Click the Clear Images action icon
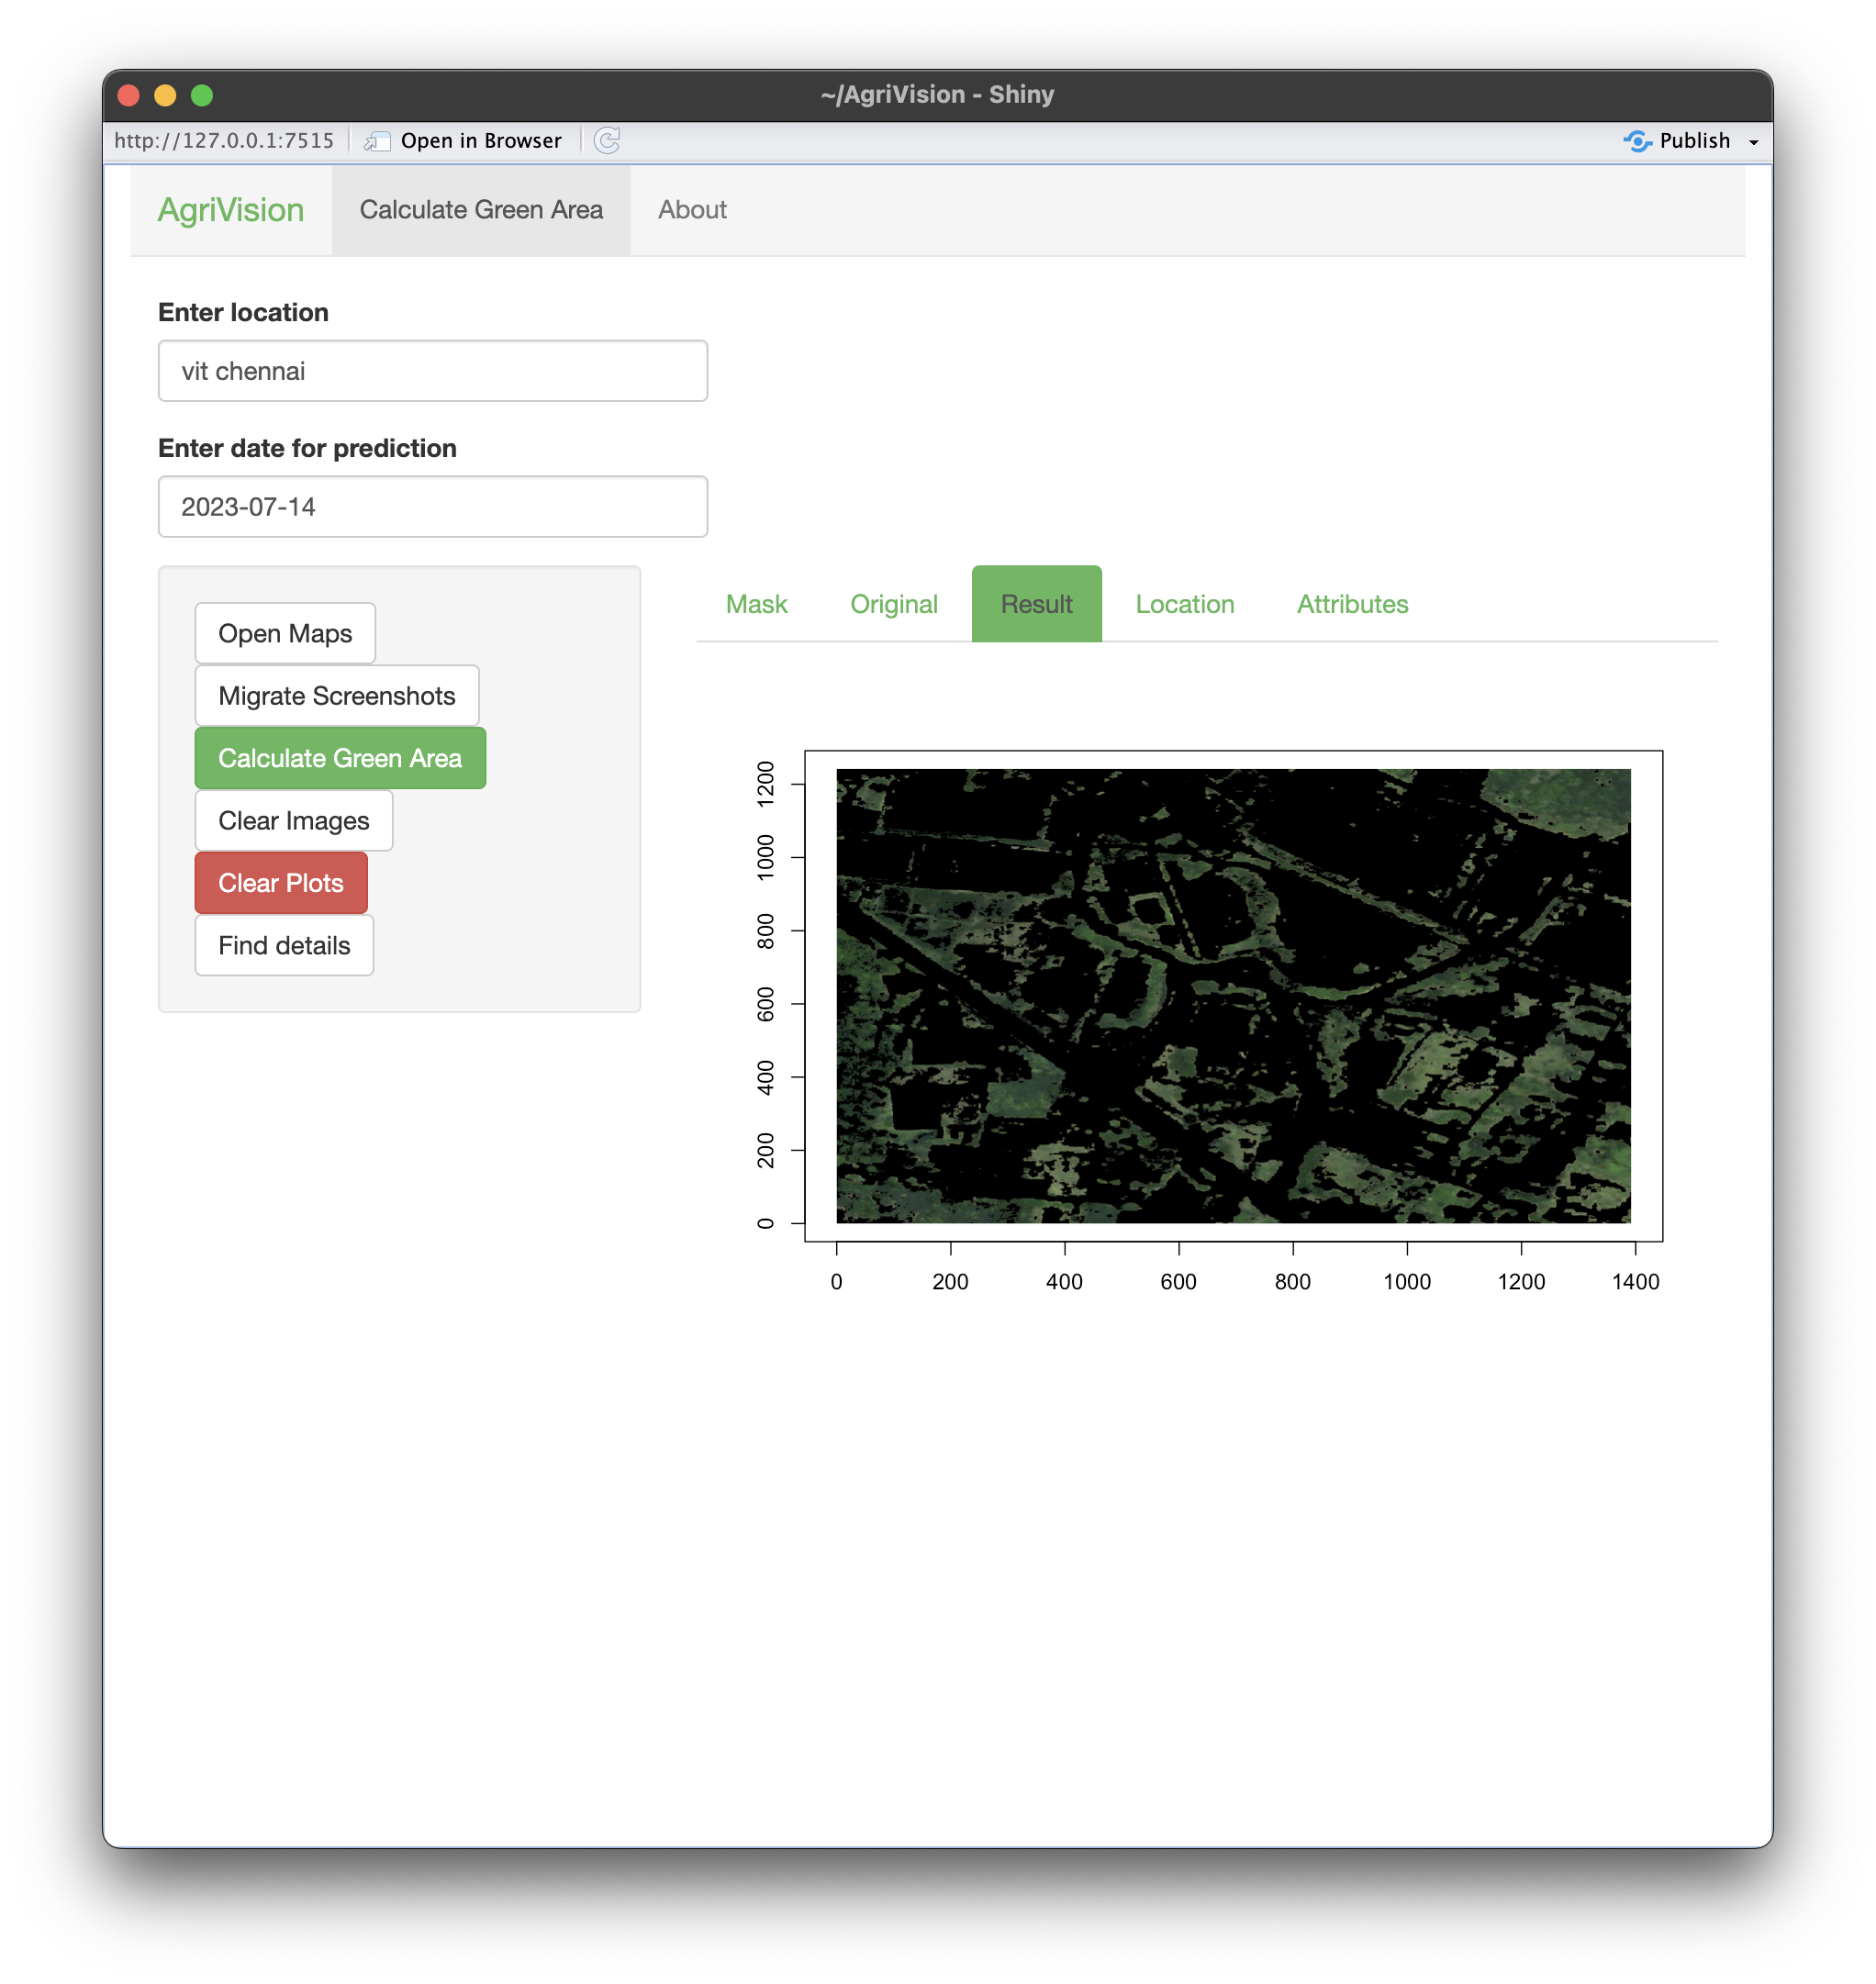1876x1984 pixels. pyautogui.click(x=293, y=820)
